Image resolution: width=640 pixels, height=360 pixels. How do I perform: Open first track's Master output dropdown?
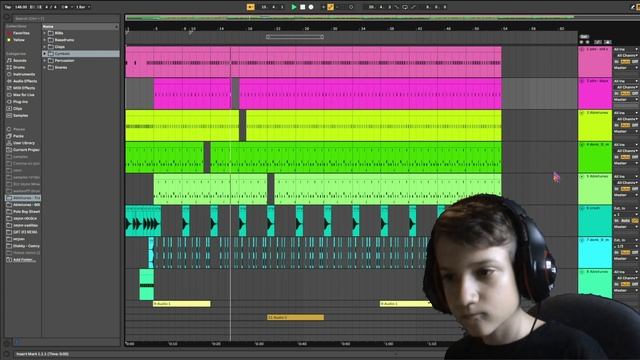pyautogui.click(x=626, y=68)
